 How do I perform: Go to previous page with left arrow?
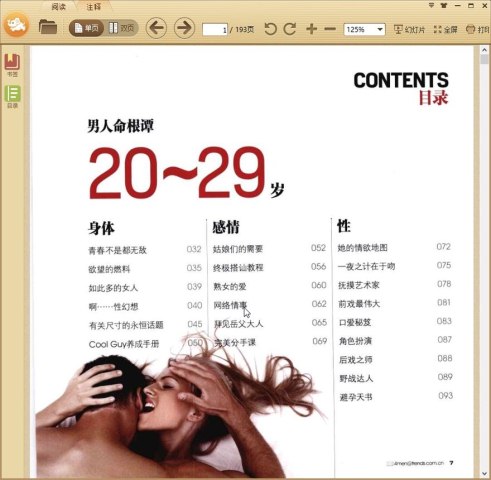point(156,28)
